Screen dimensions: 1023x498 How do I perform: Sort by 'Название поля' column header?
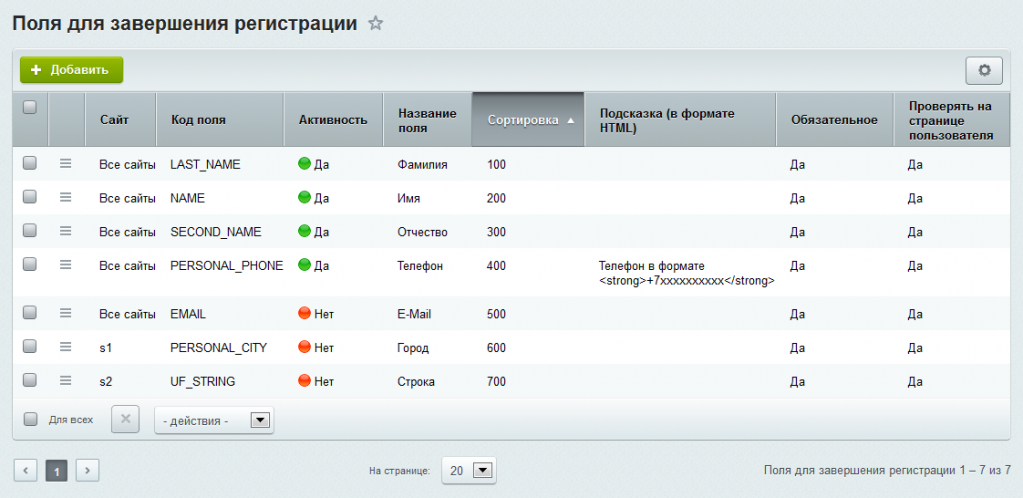[x=427, y=119]
